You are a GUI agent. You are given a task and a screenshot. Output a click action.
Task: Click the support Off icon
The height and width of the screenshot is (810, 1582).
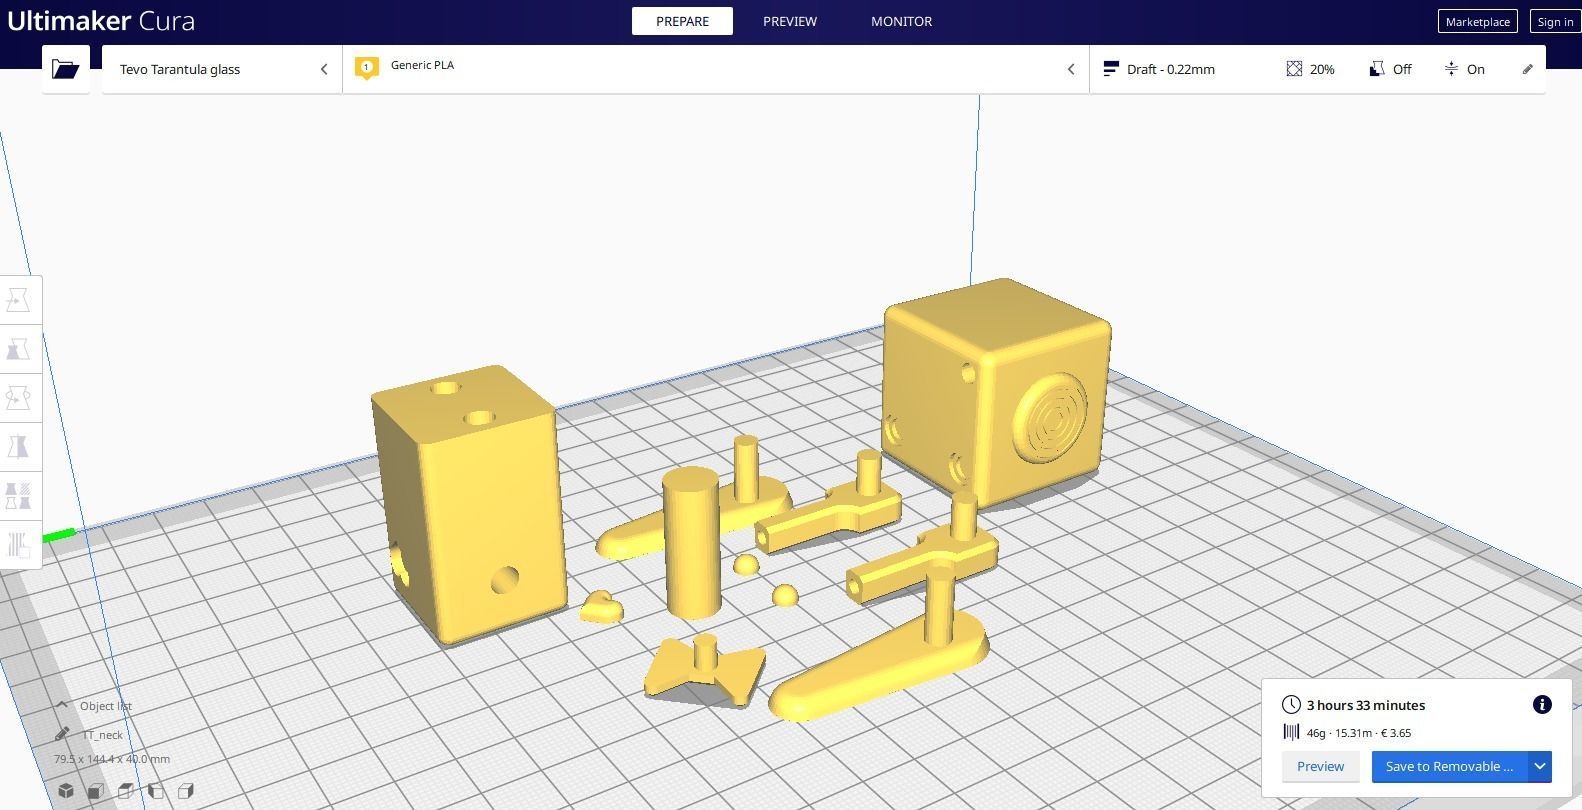click(1376, 69)
